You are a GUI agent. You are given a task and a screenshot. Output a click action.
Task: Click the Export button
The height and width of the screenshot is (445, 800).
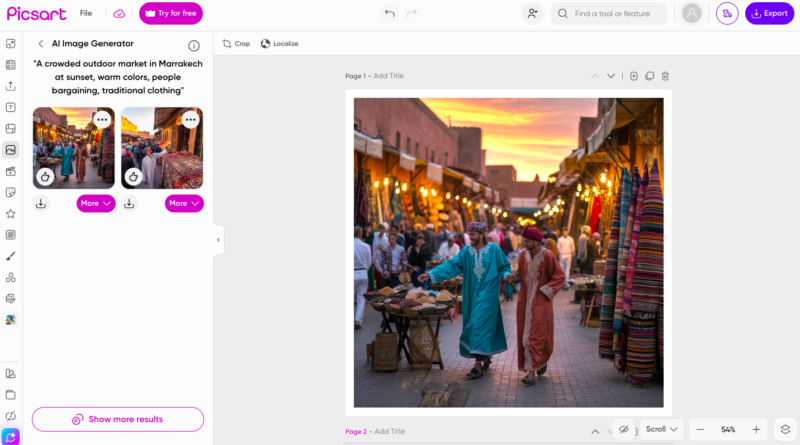click(769, 13)
